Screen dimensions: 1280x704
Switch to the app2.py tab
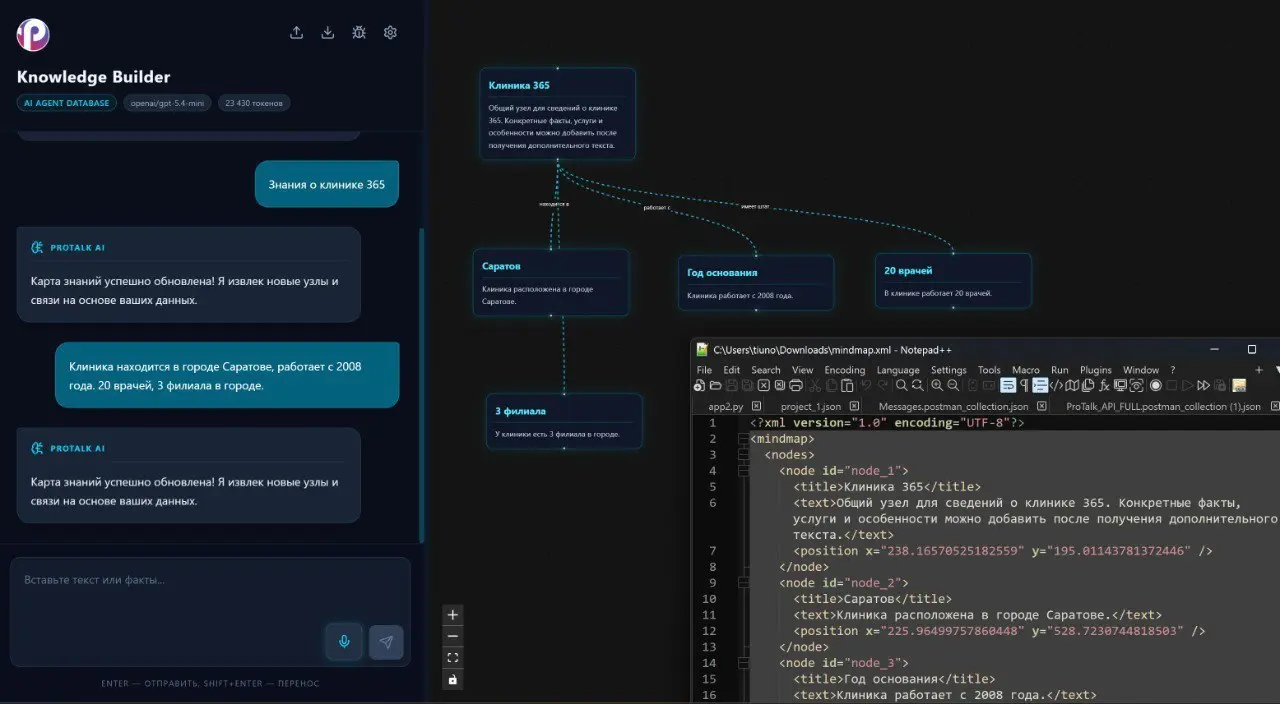[x=728, y=407]
